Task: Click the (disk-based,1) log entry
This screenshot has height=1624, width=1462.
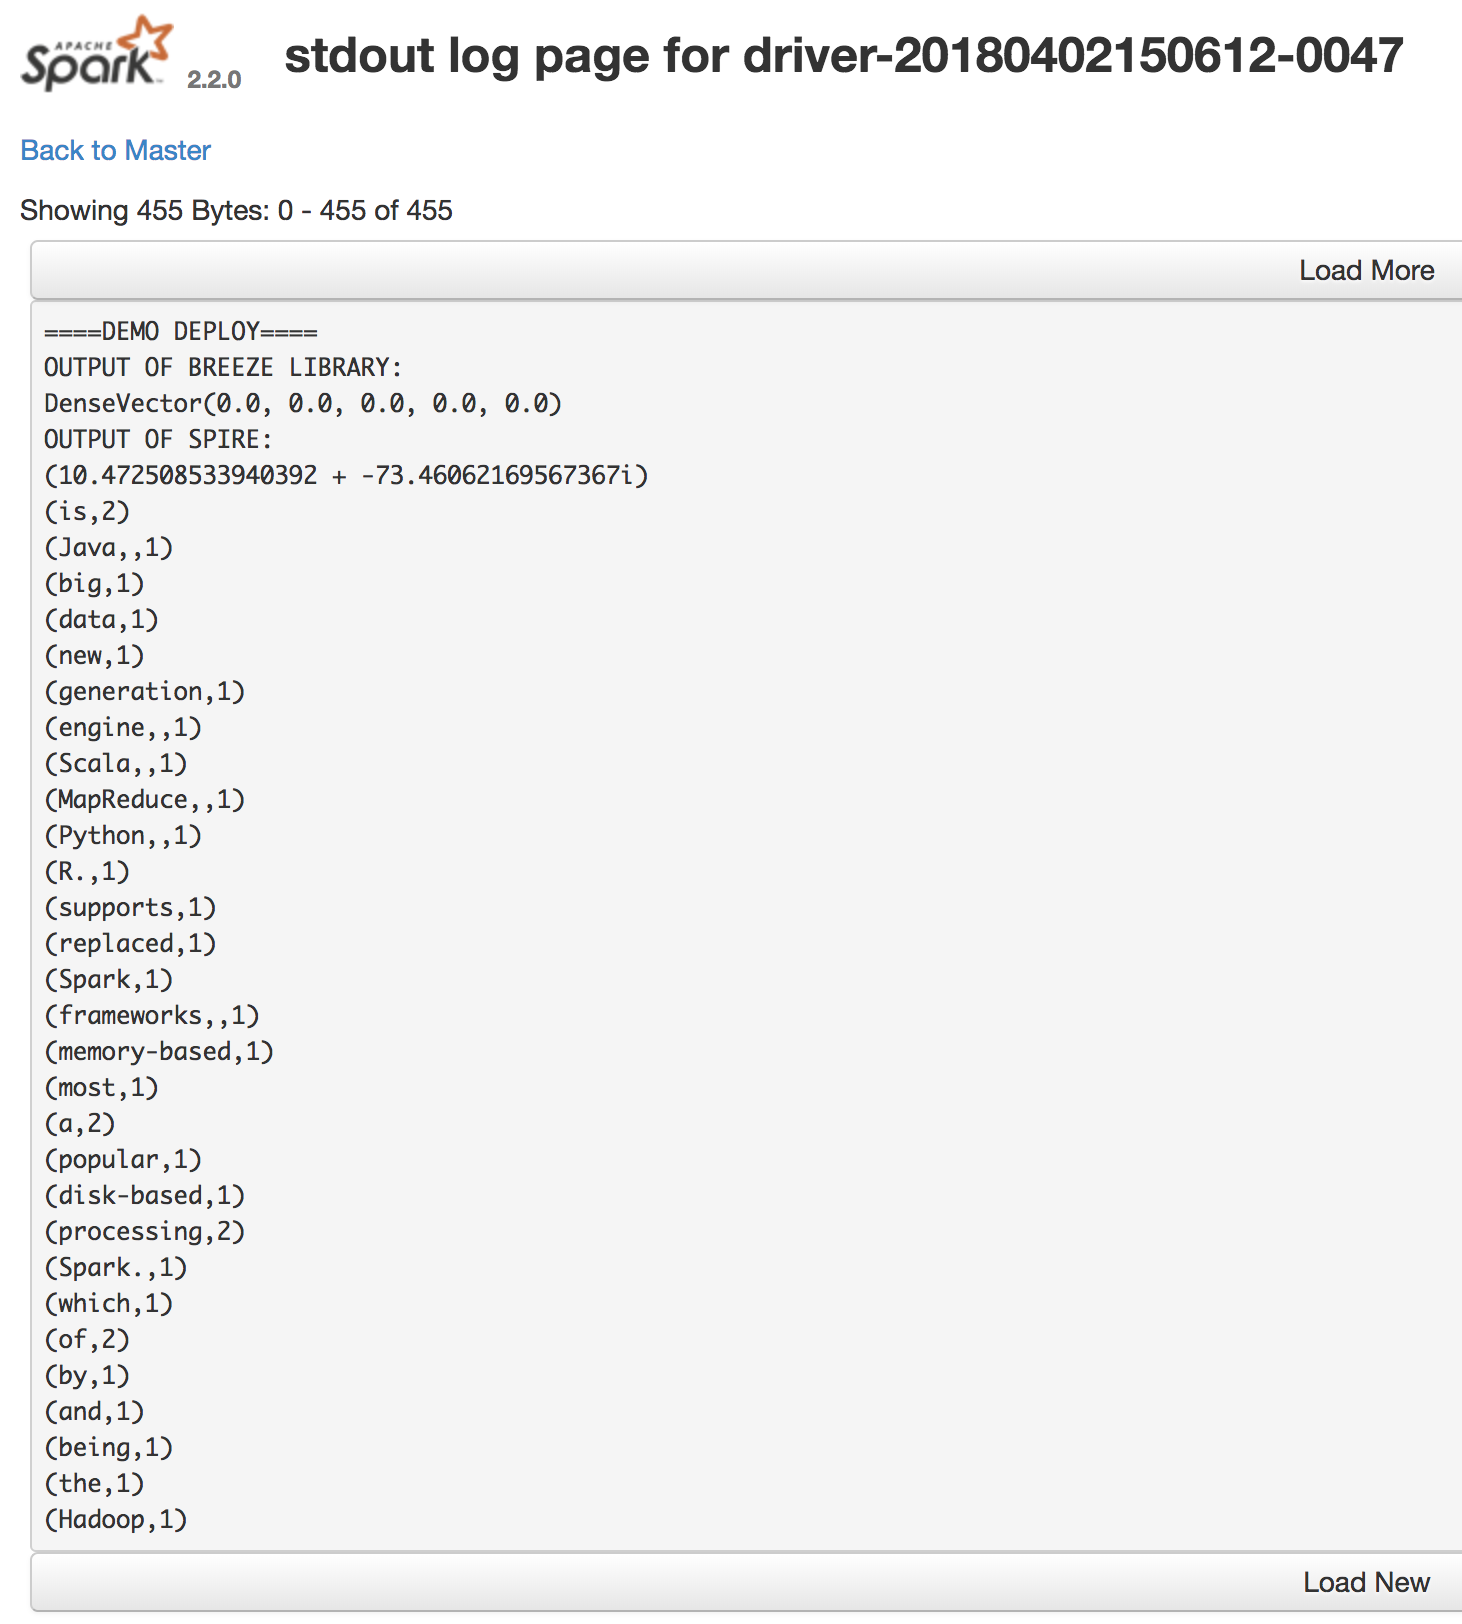Action: (x=144, y=1195)
